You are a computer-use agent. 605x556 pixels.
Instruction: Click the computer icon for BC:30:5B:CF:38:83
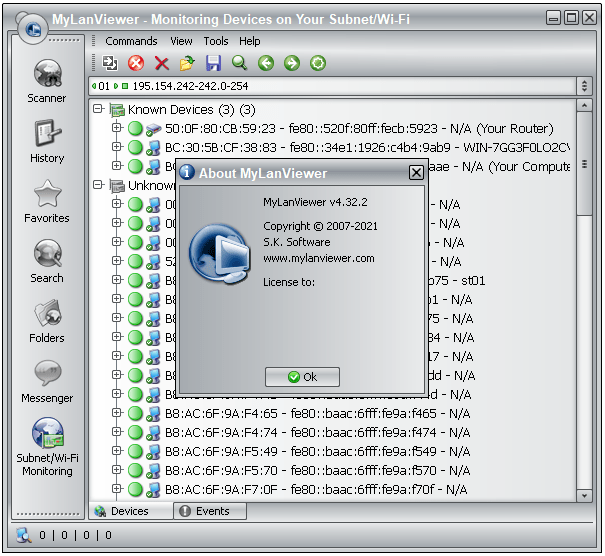coord(153,148)
